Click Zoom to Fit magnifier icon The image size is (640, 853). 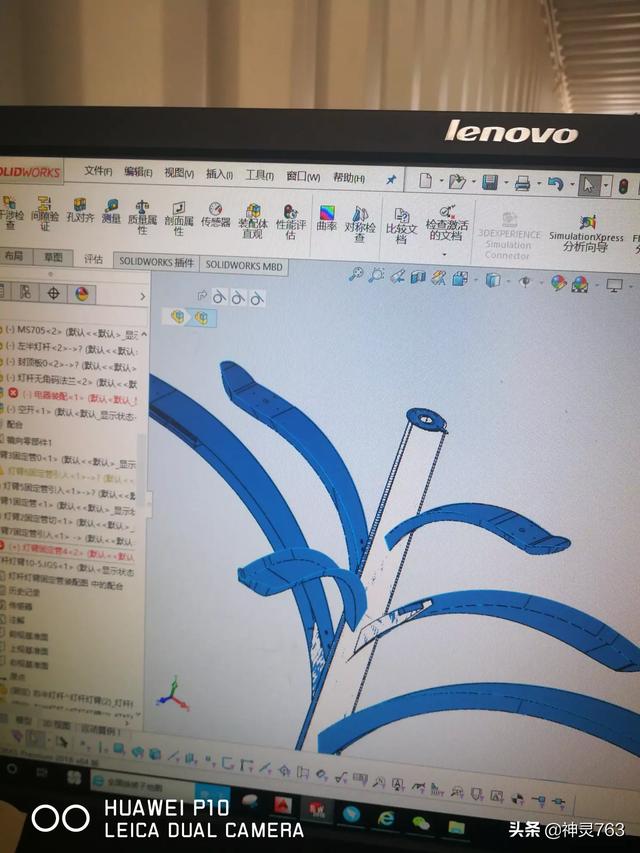click(x=356, y=275)
